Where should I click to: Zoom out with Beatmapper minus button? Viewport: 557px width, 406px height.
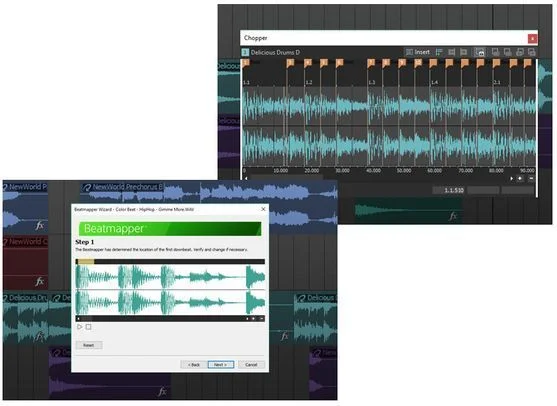click(262, 319)
